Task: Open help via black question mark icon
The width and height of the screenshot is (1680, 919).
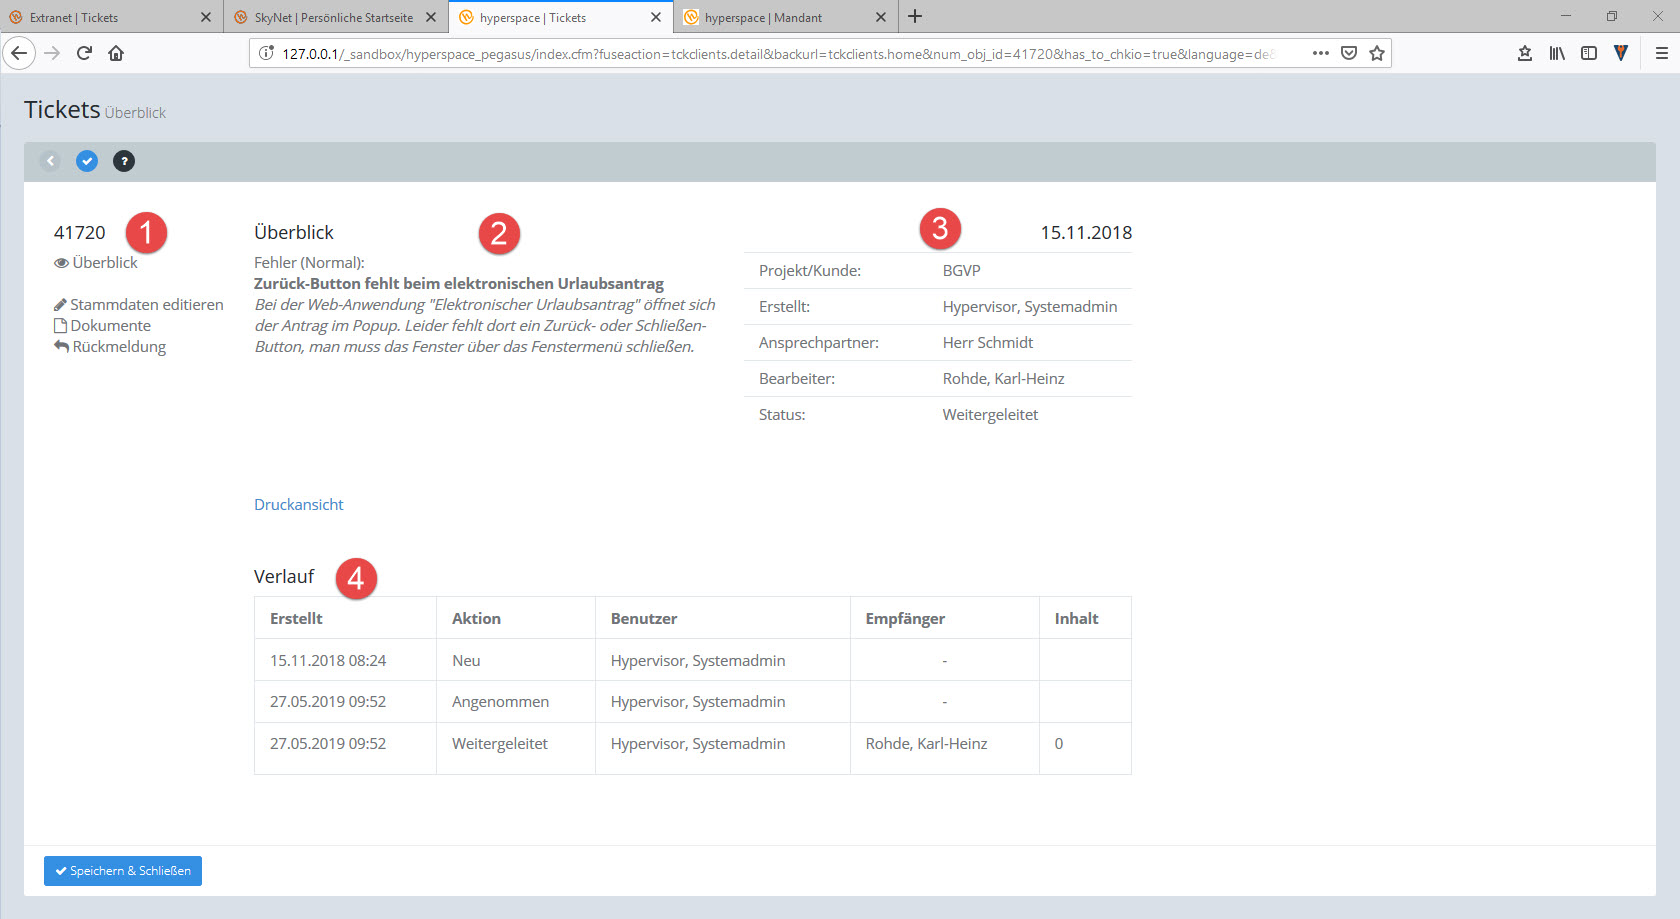Action: point(124,161)
